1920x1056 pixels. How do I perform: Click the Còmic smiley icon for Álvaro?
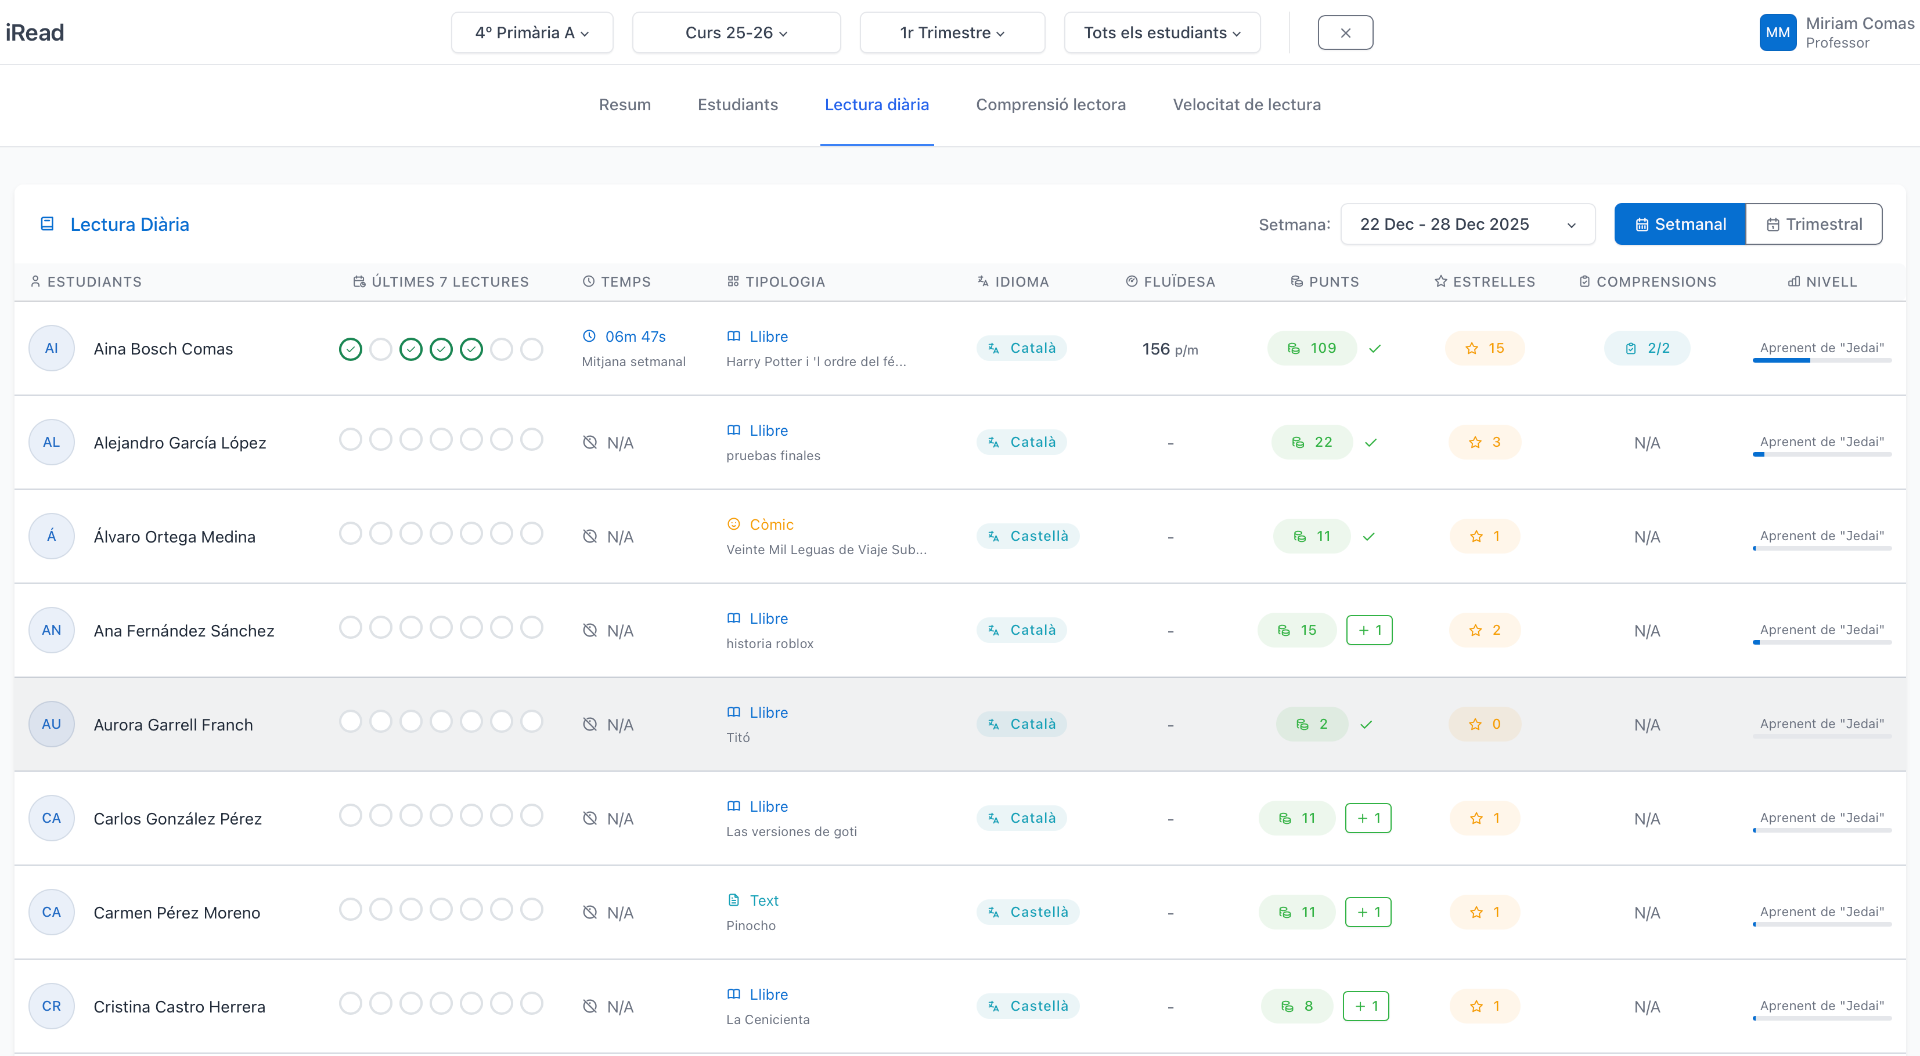tap(734, 524)
